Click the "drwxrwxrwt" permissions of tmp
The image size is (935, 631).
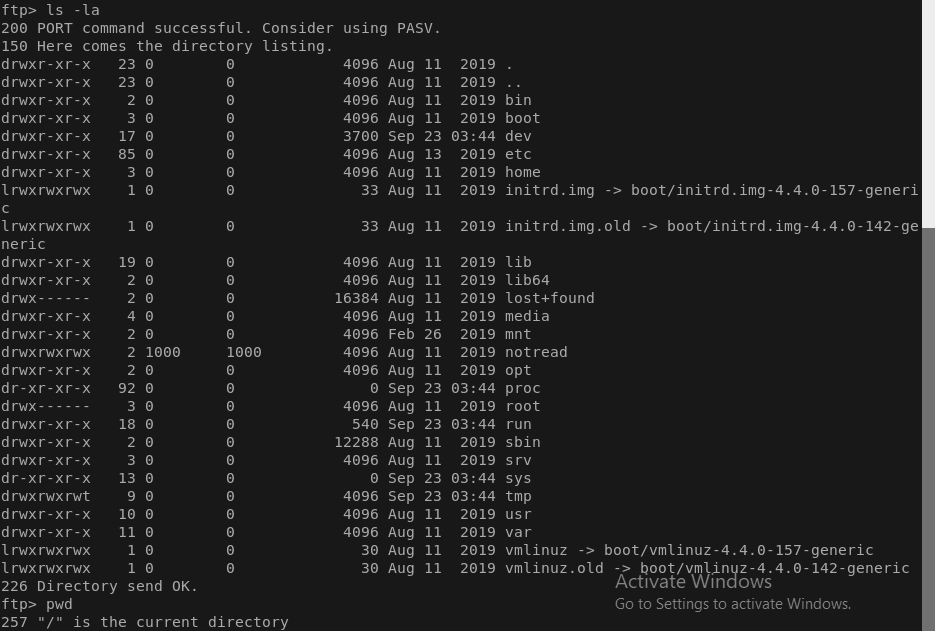[x=45, y=496]
